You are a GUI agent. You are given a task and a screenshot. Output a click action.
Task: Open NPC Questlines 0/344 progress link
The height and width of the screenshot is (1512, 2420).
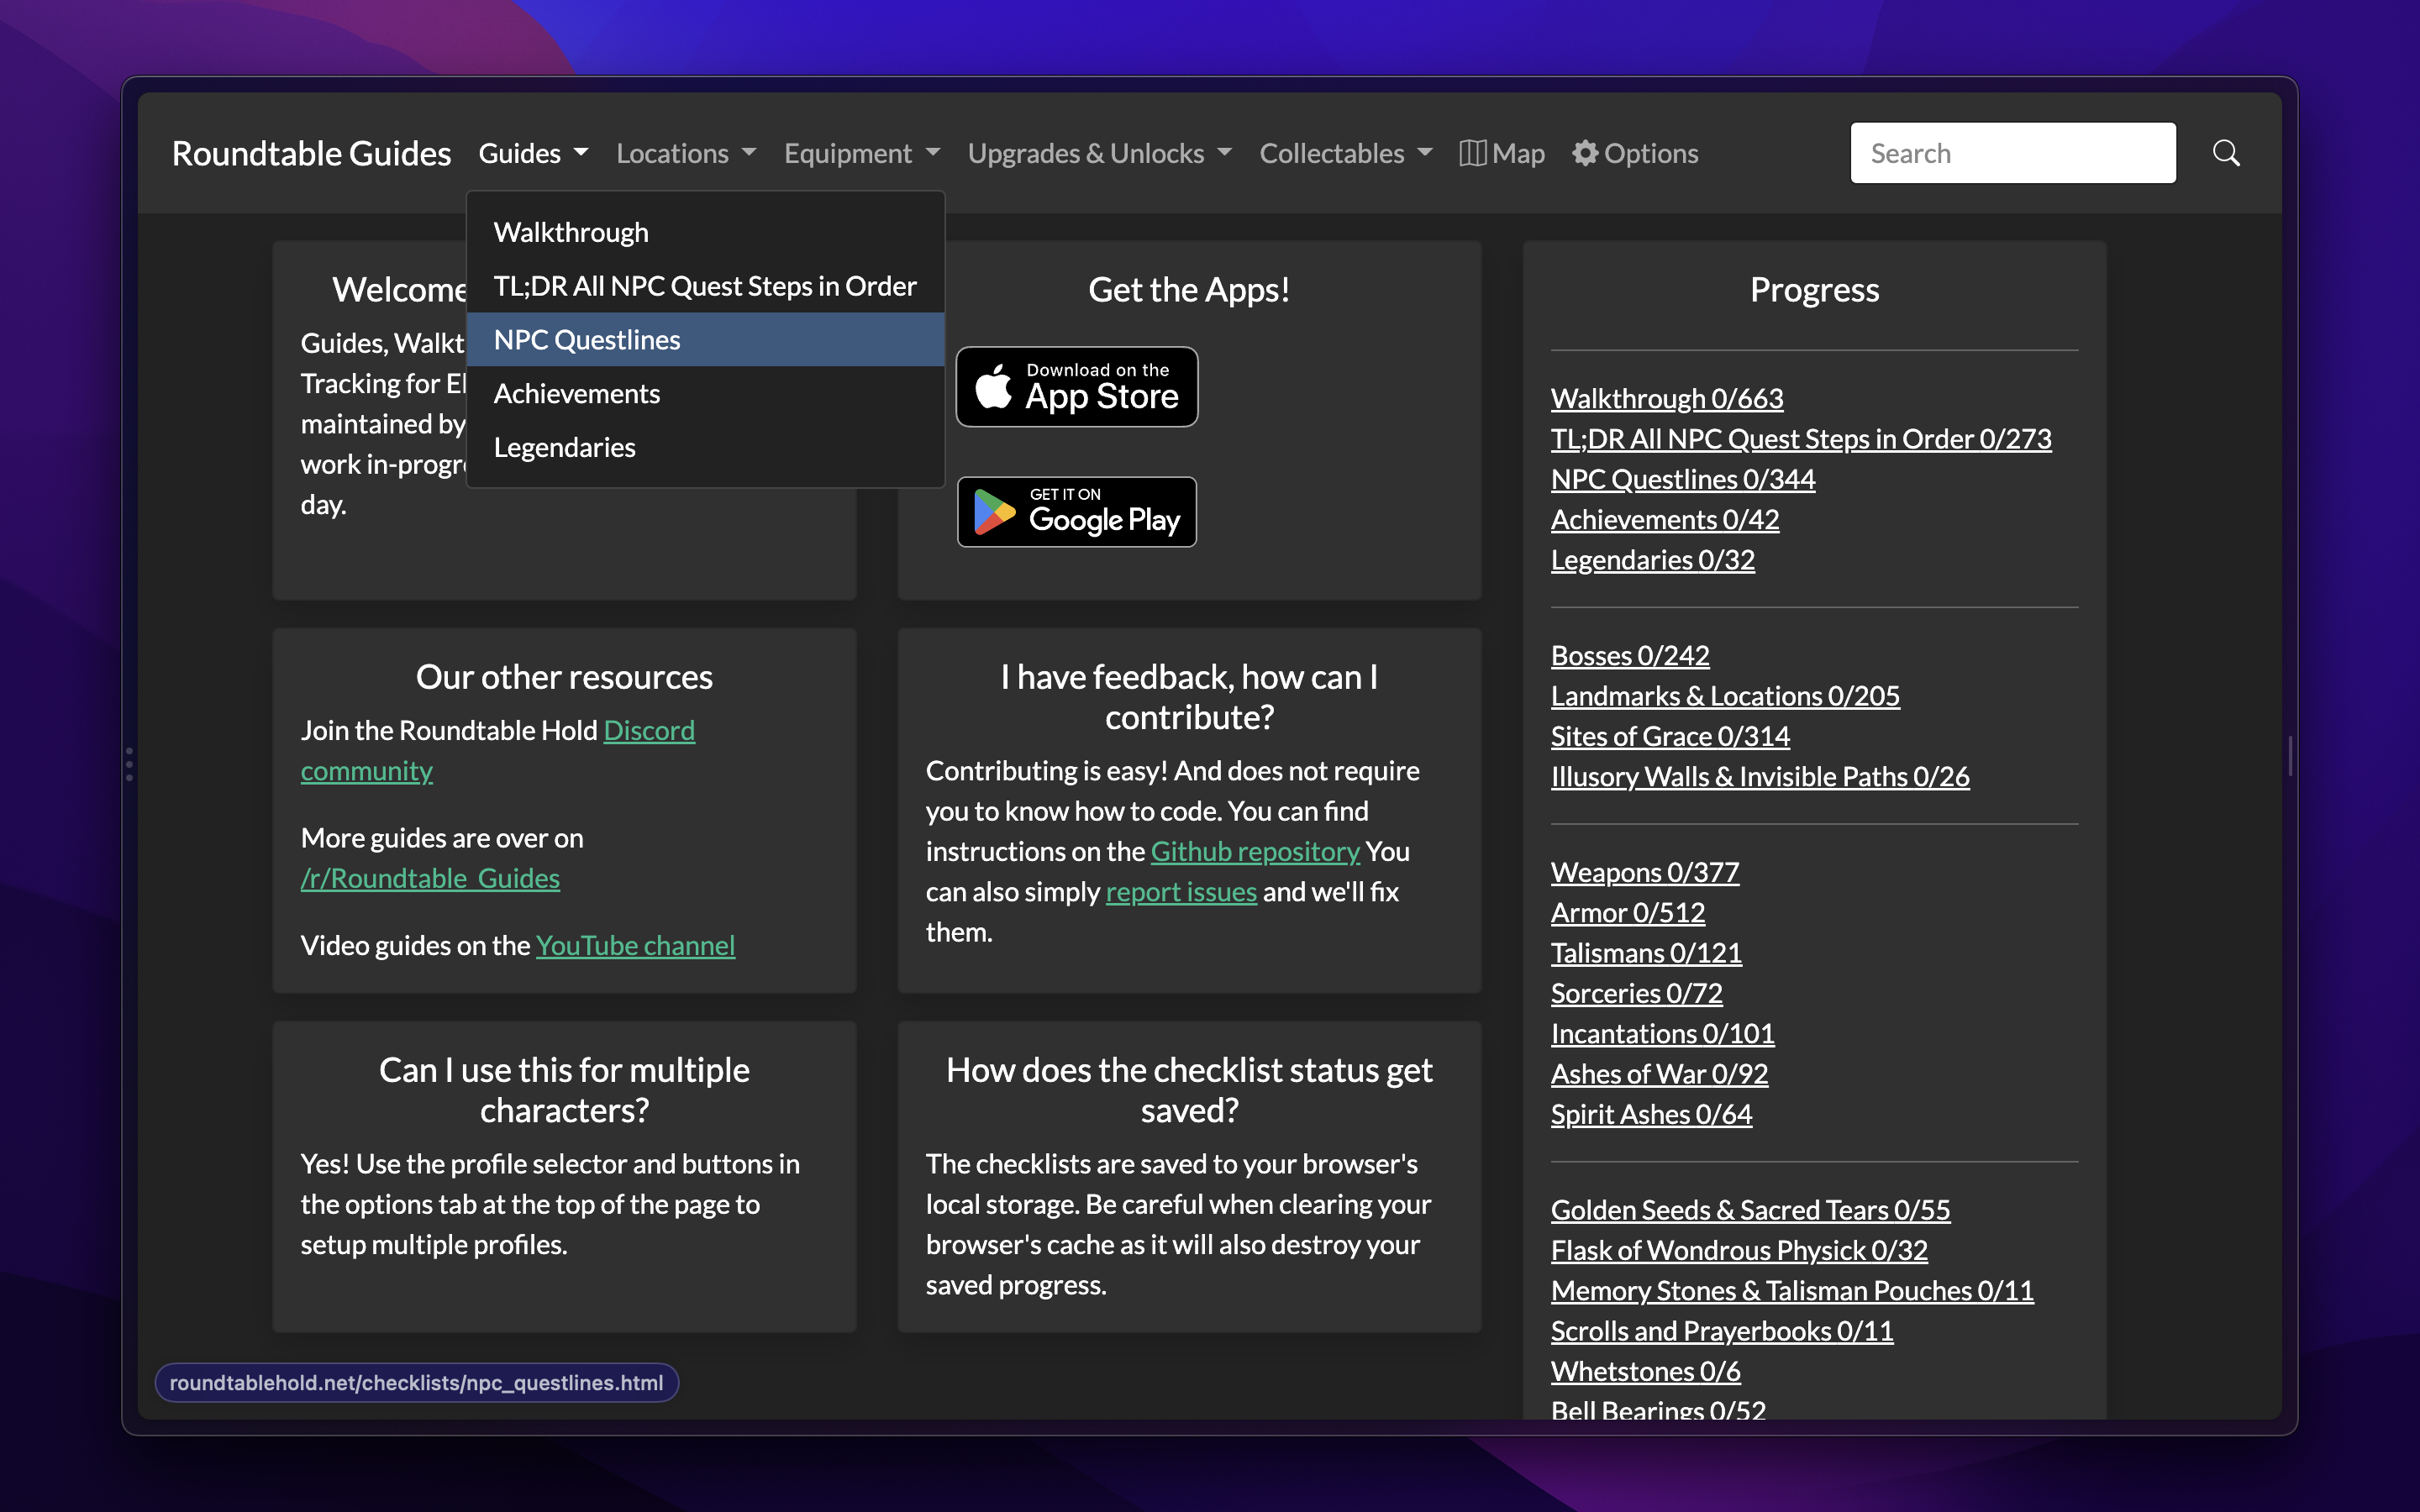[1683, 479]
